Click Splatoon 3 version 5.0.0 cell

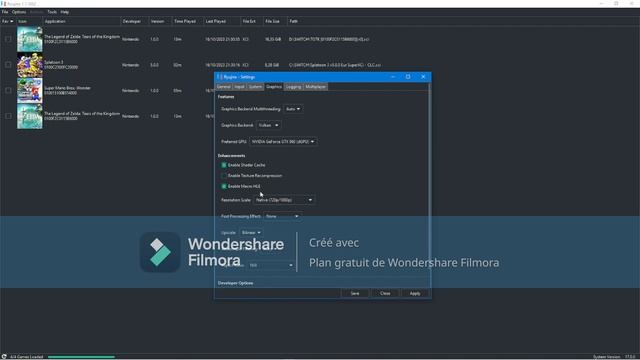[x=154, y=65]
